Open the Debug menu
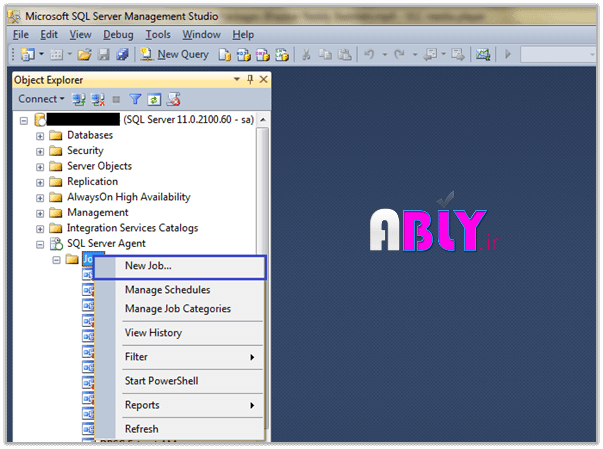Screen dimensions: 603x449 coord(118,35)
